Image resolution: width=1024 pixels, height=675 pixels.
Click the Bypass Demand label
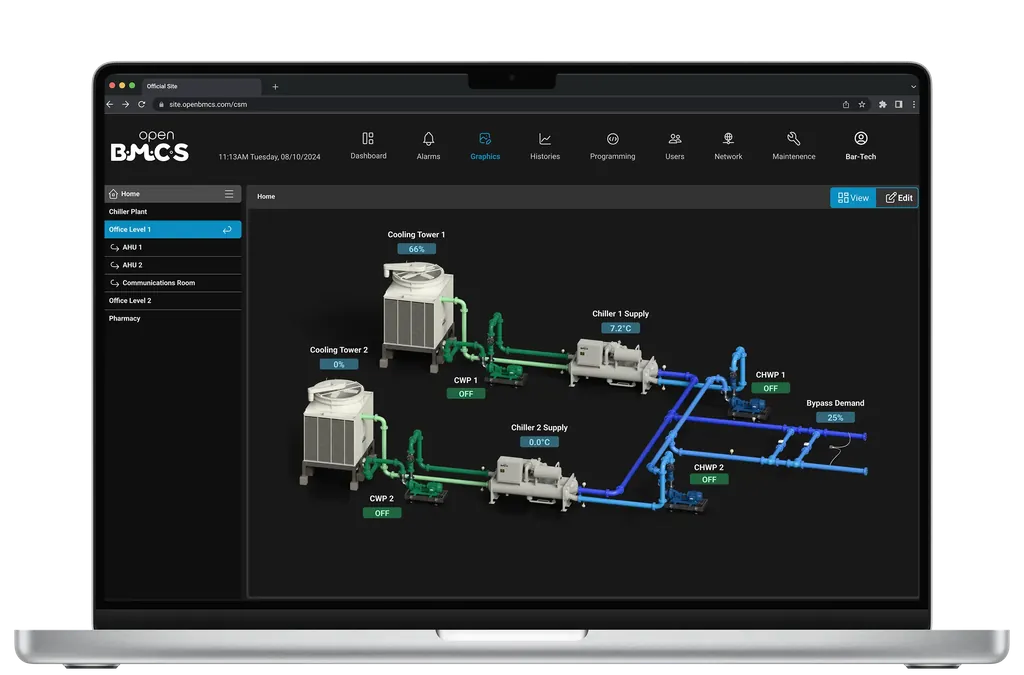coord(835,403)
